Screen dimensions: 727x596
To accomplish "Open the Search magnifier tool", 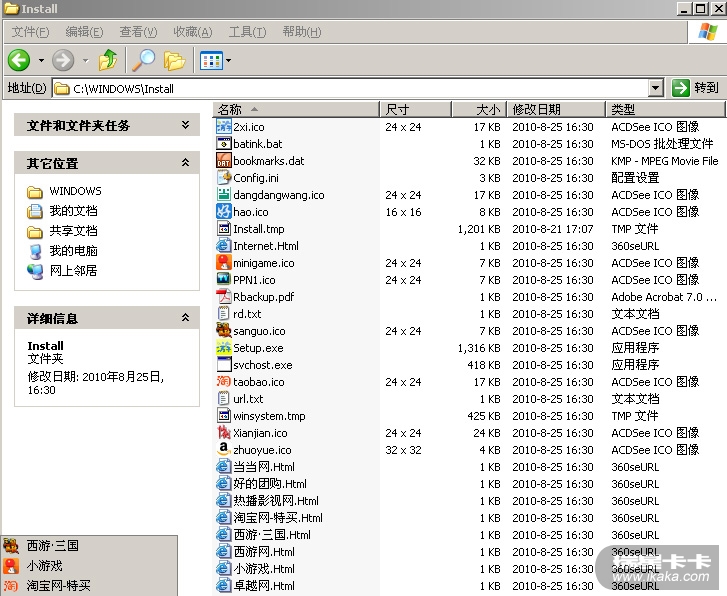I will click(144, 60).
